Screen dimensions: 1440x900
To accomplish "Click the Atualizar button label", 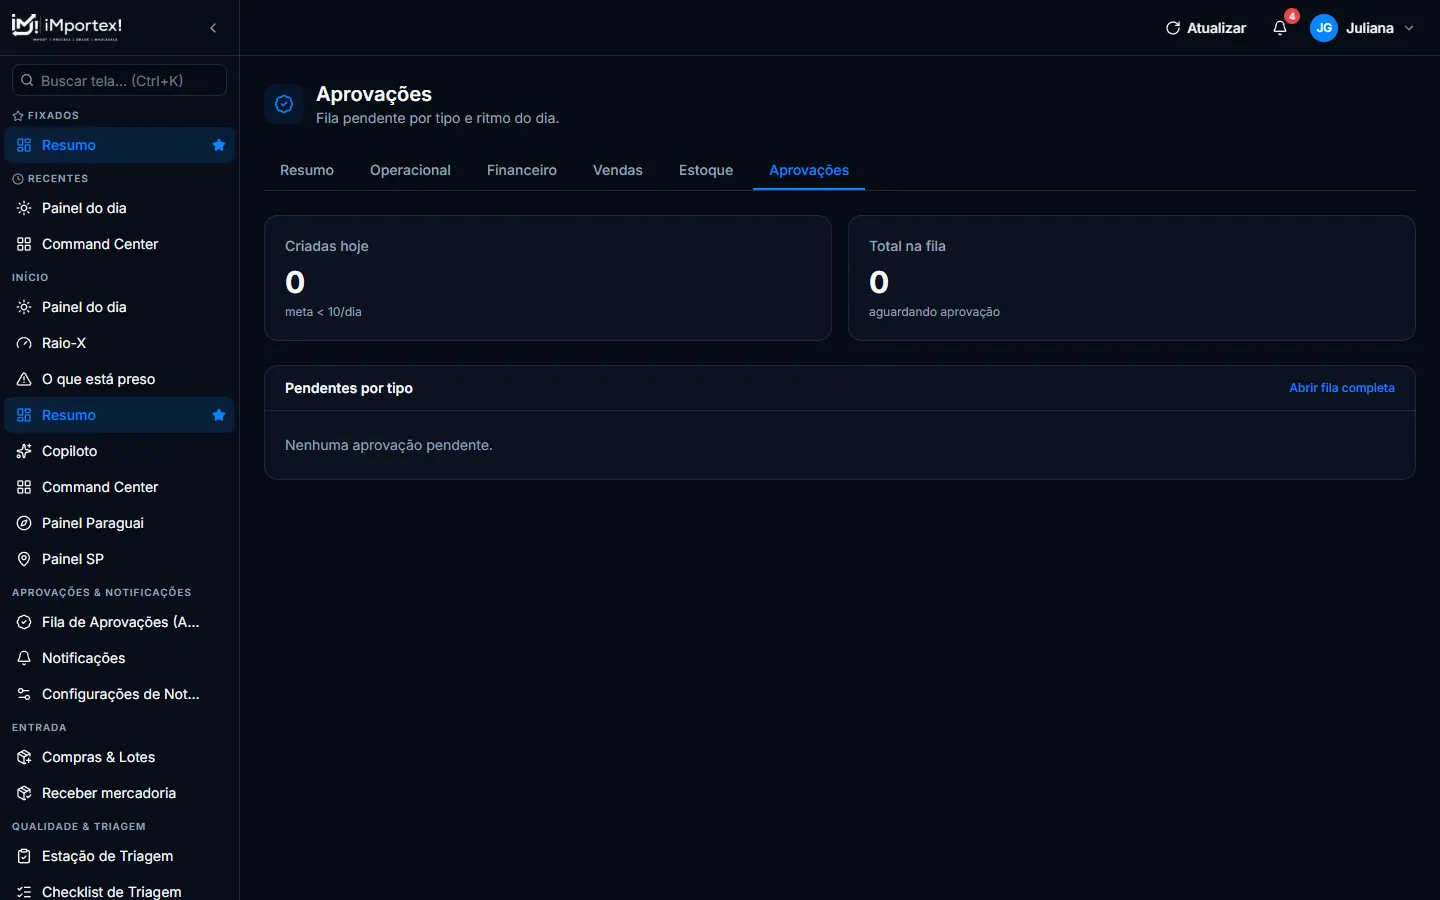I will tap(1216, 28).
